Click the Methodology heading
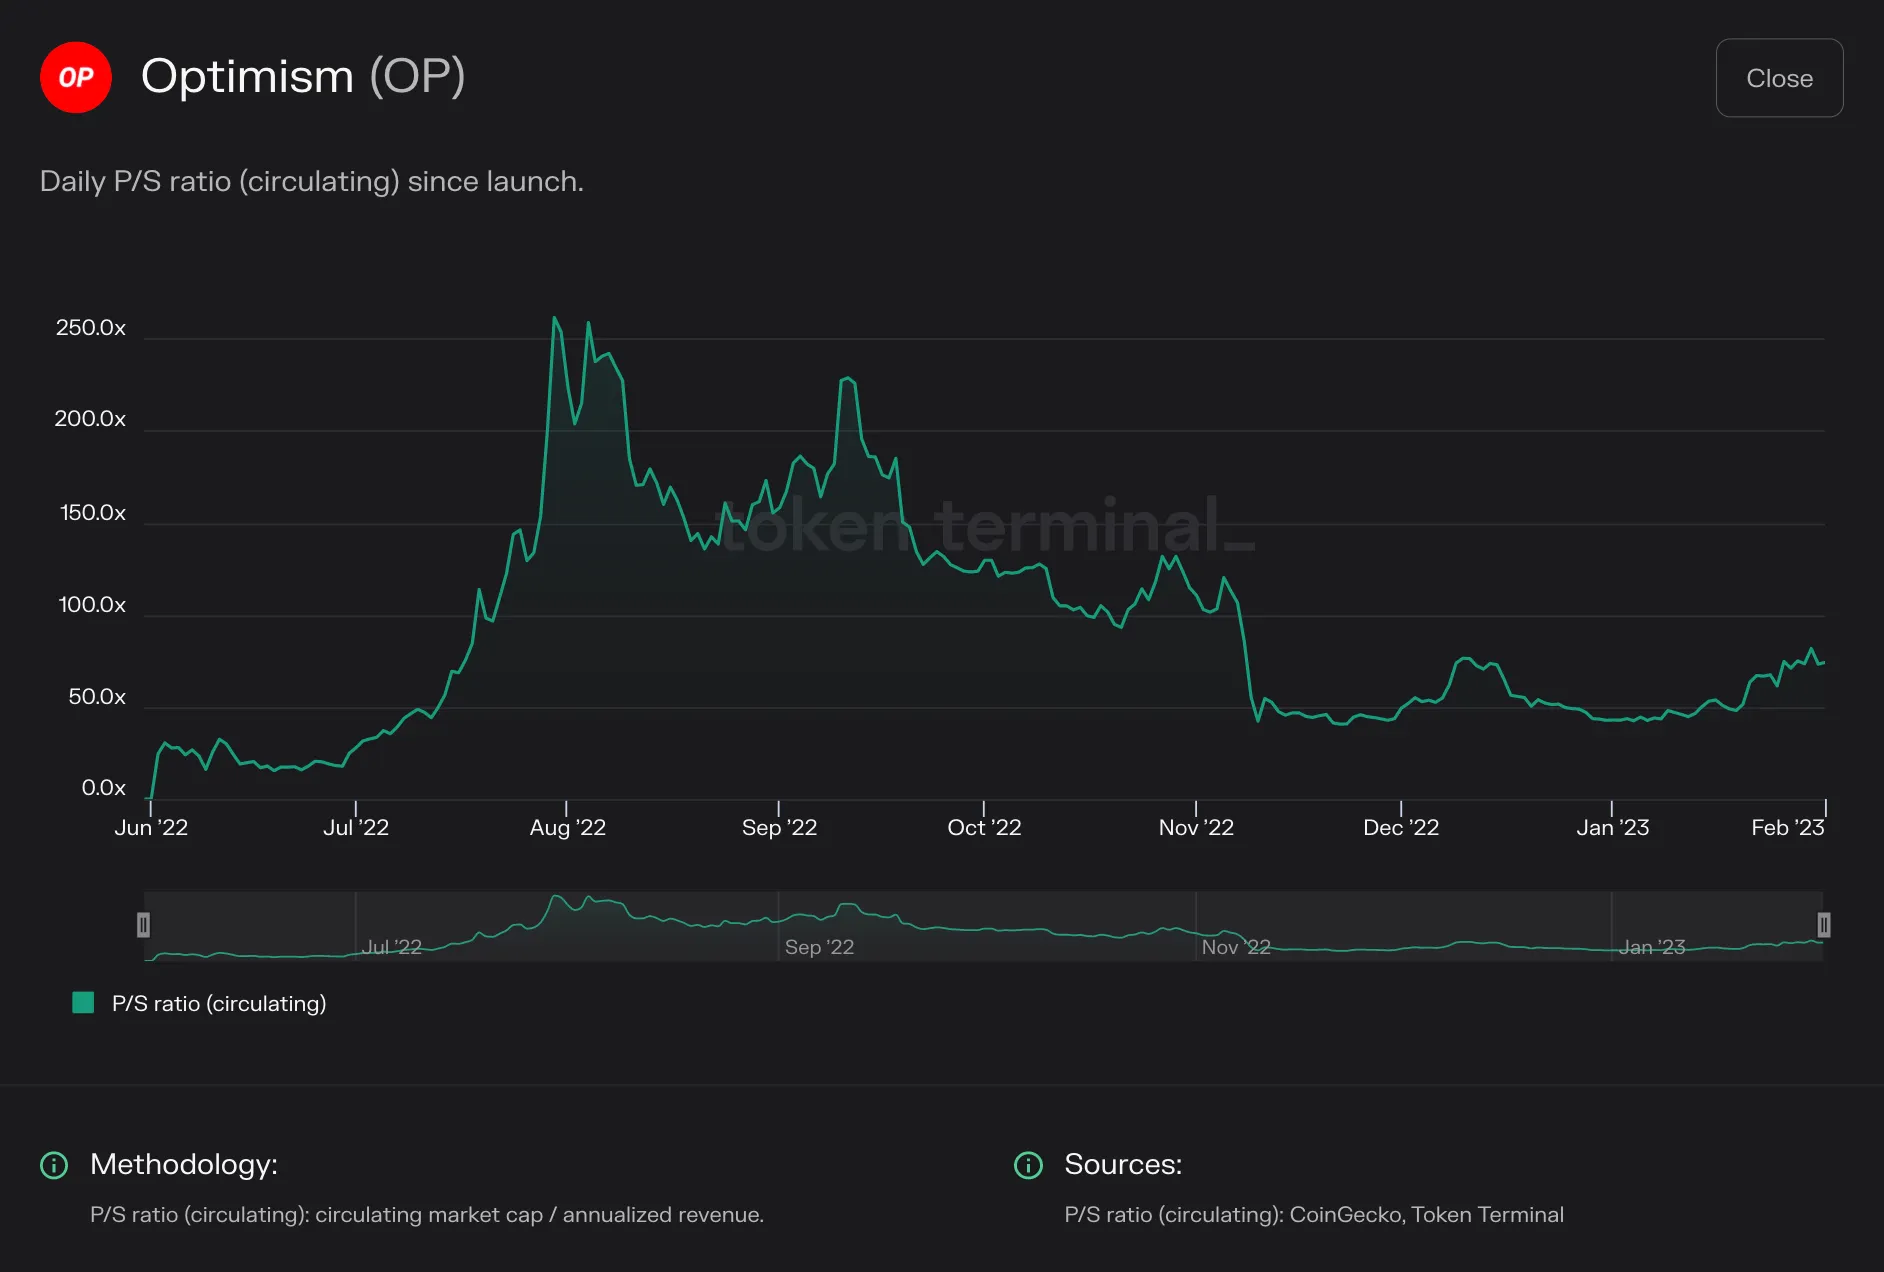This screenshot has height=1272, width=1884. [184, 1164]
